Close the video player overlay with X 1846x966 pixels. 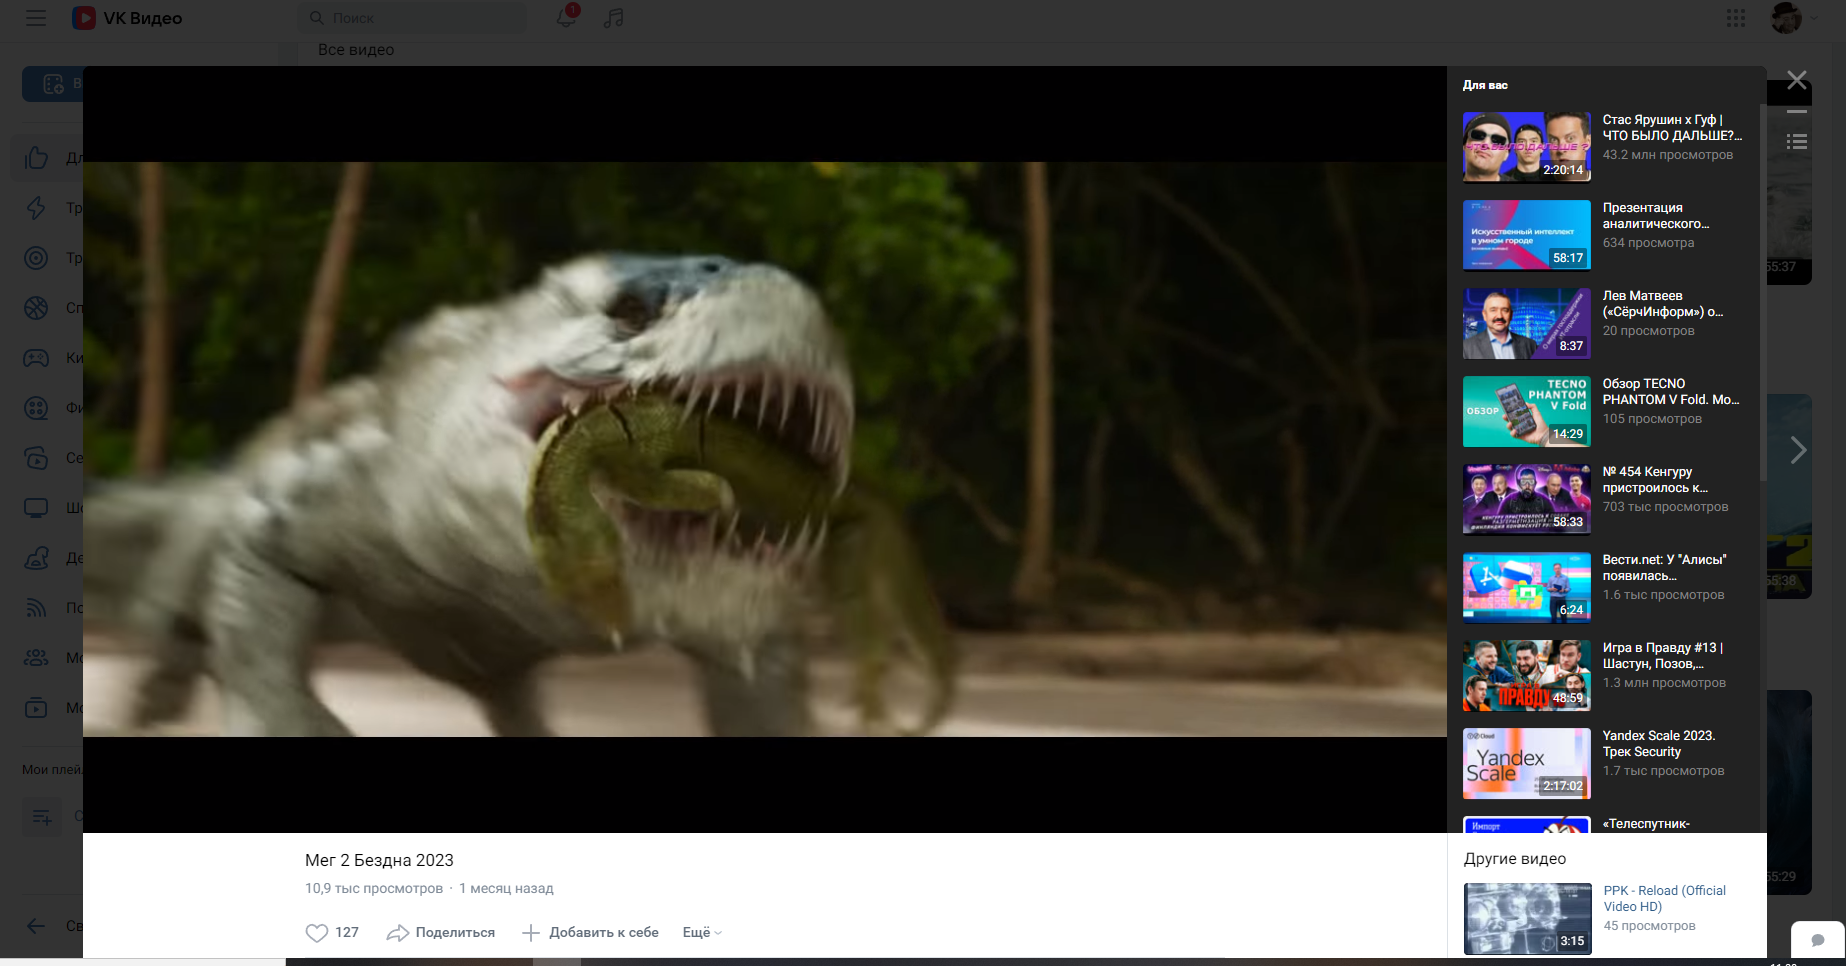tap(1797, 80)
